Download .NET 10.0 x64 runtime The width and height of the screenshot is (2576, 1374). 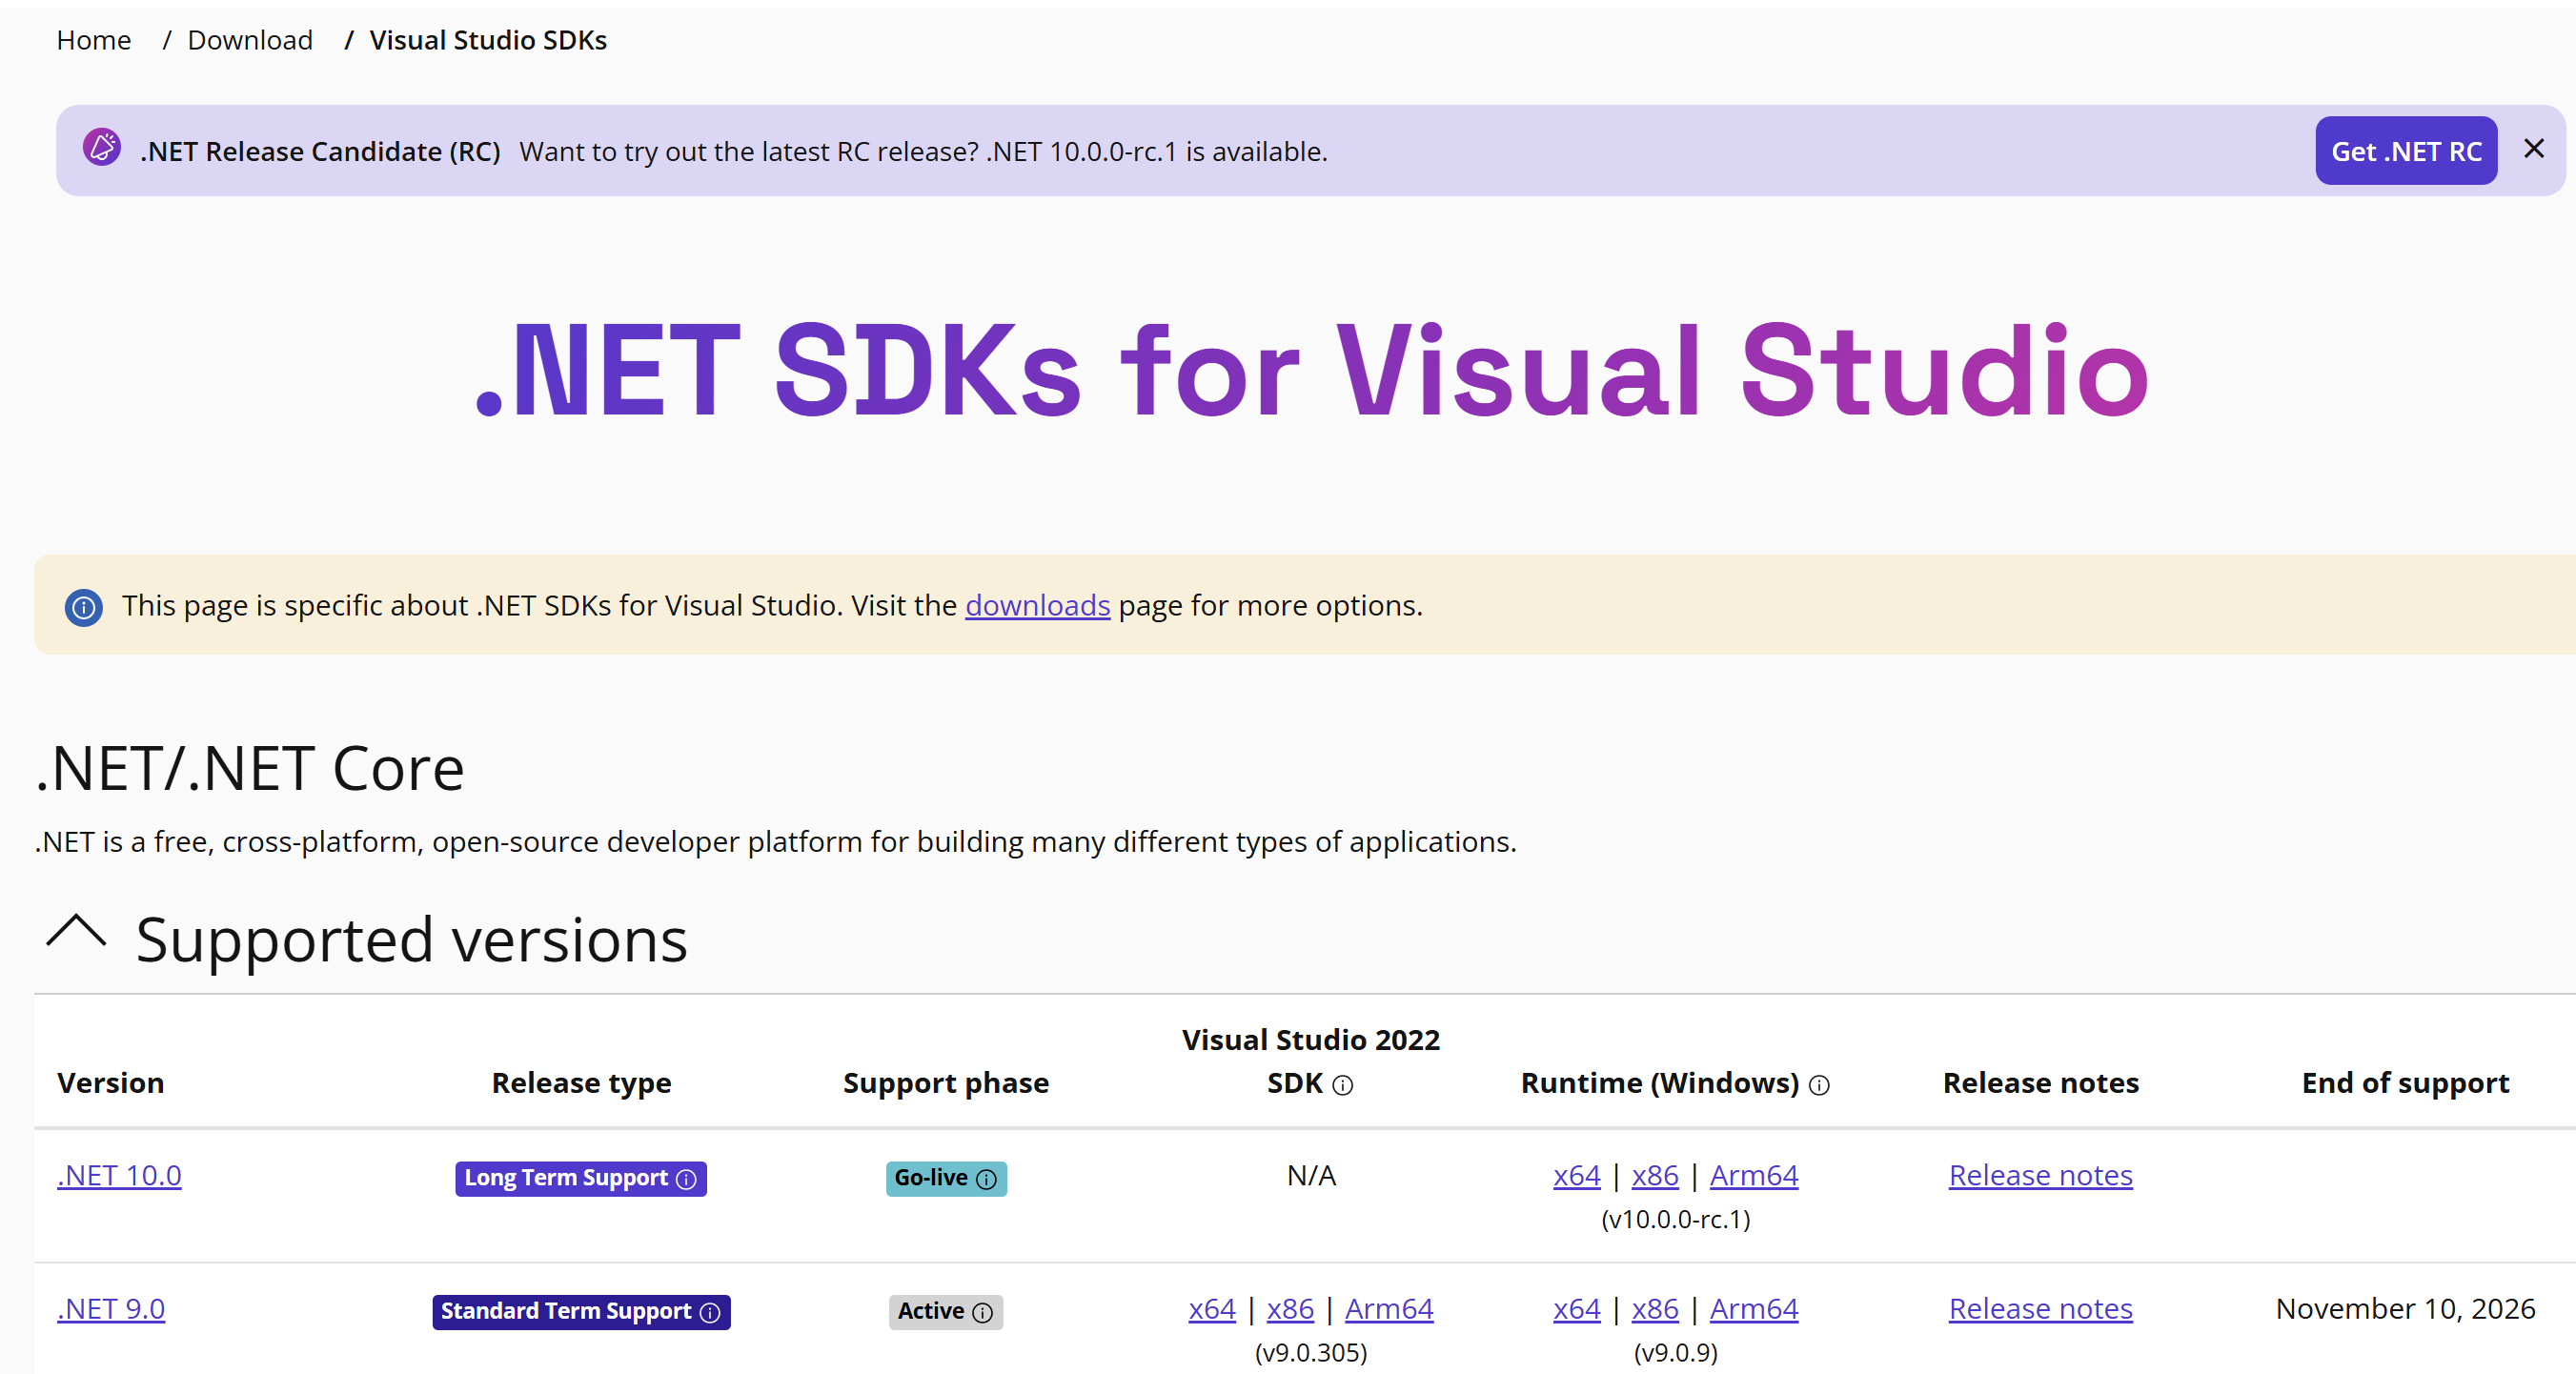[x=1576, y=1175]
